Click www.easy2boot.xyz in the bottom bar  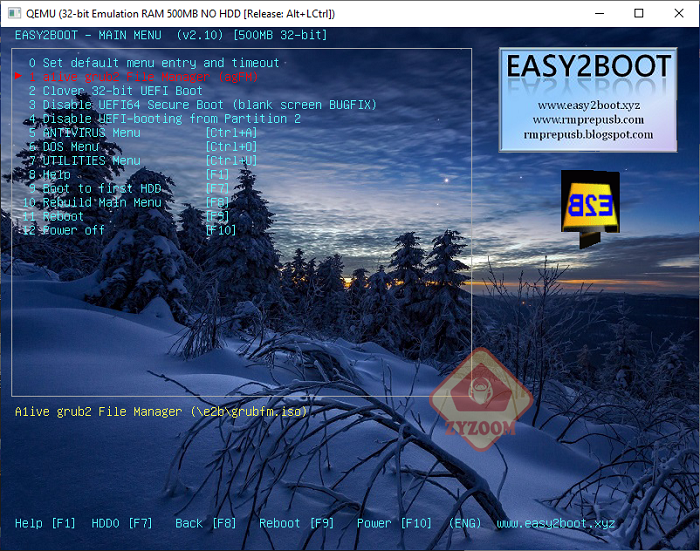click(x=556, y=523)
